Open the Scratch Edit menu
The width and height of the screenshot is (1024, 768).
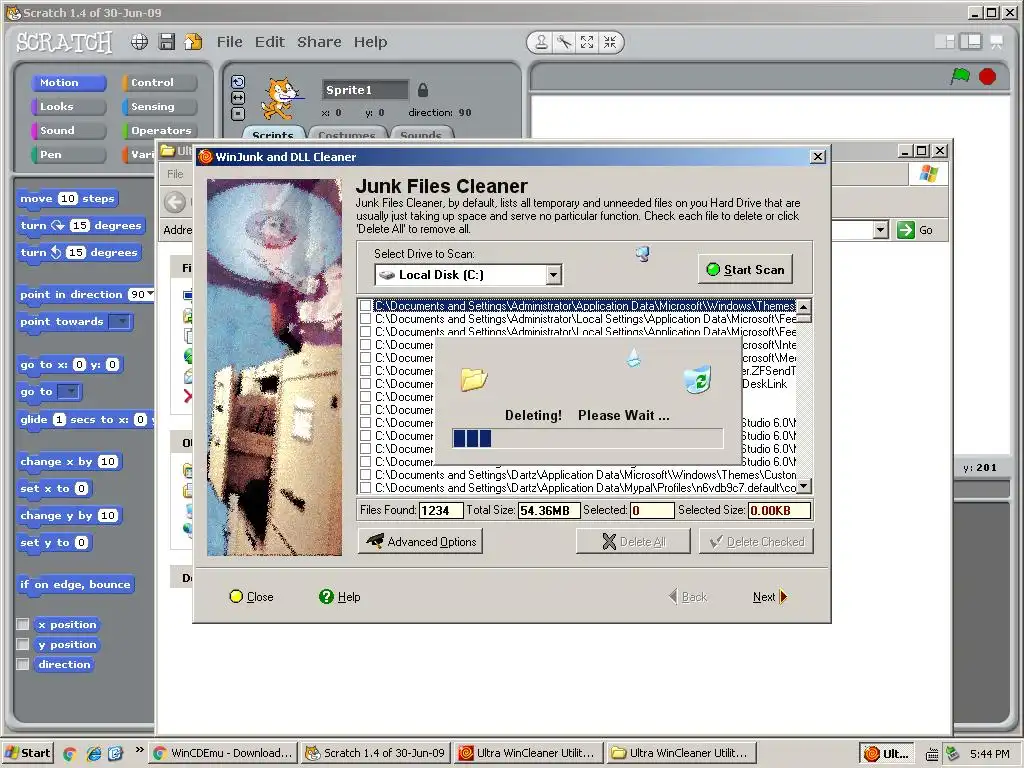[270, 42]
